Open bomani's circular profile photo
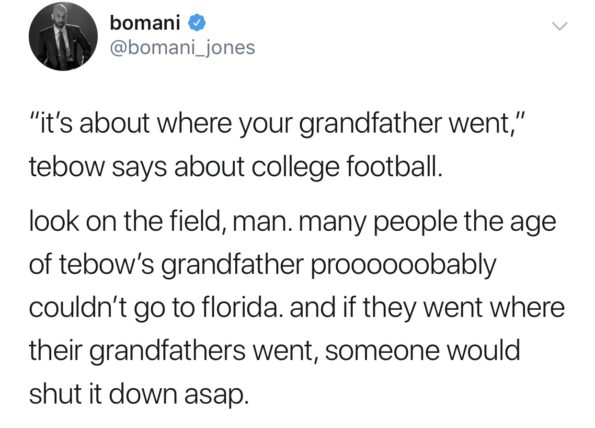Image resolution: width=595 pixels, height=428 pixels. [x=63, y=36]
